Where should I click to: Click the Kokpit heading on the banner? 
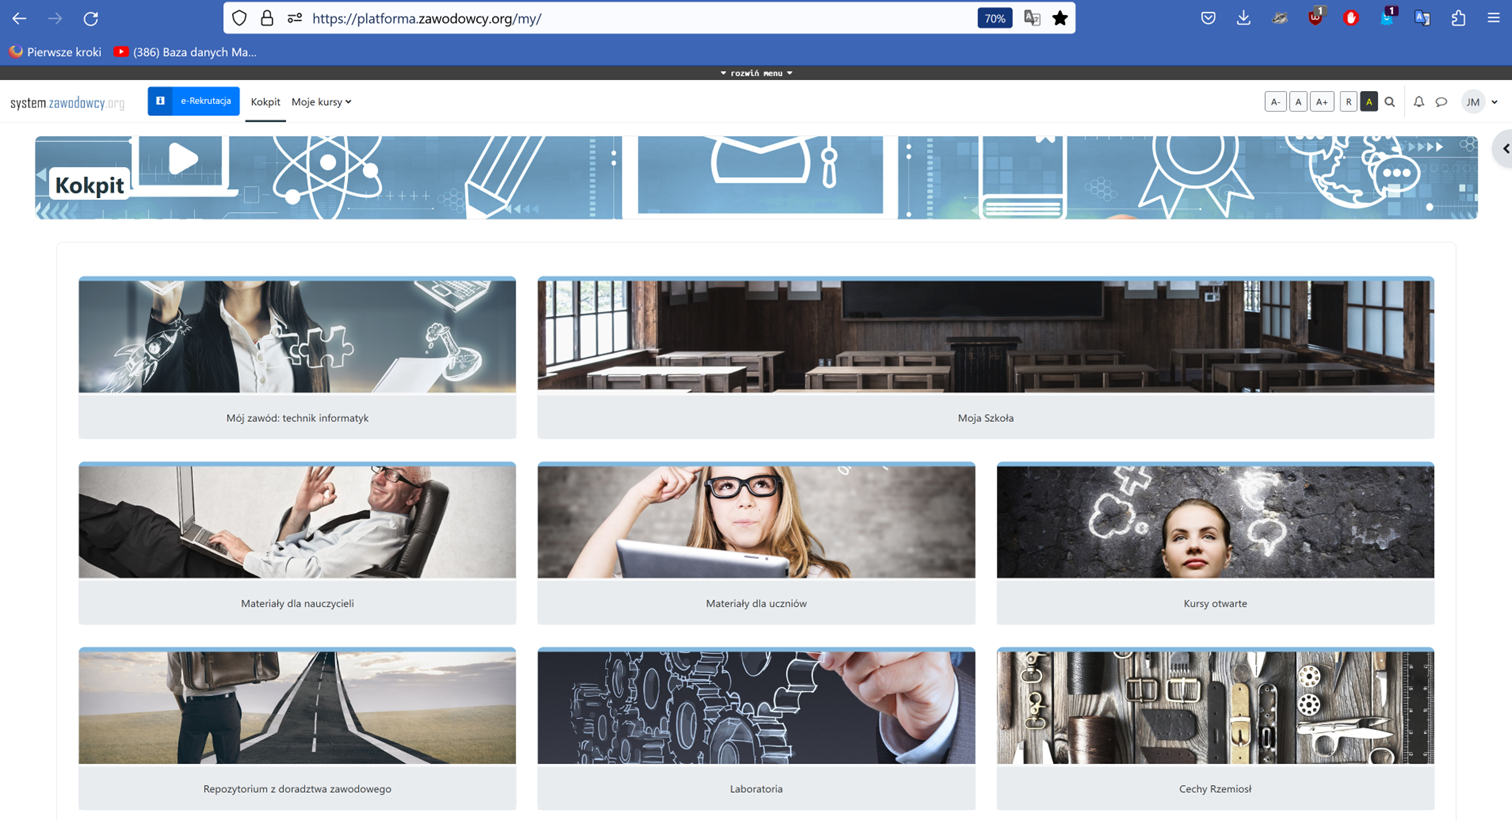(x=90, y=185)
